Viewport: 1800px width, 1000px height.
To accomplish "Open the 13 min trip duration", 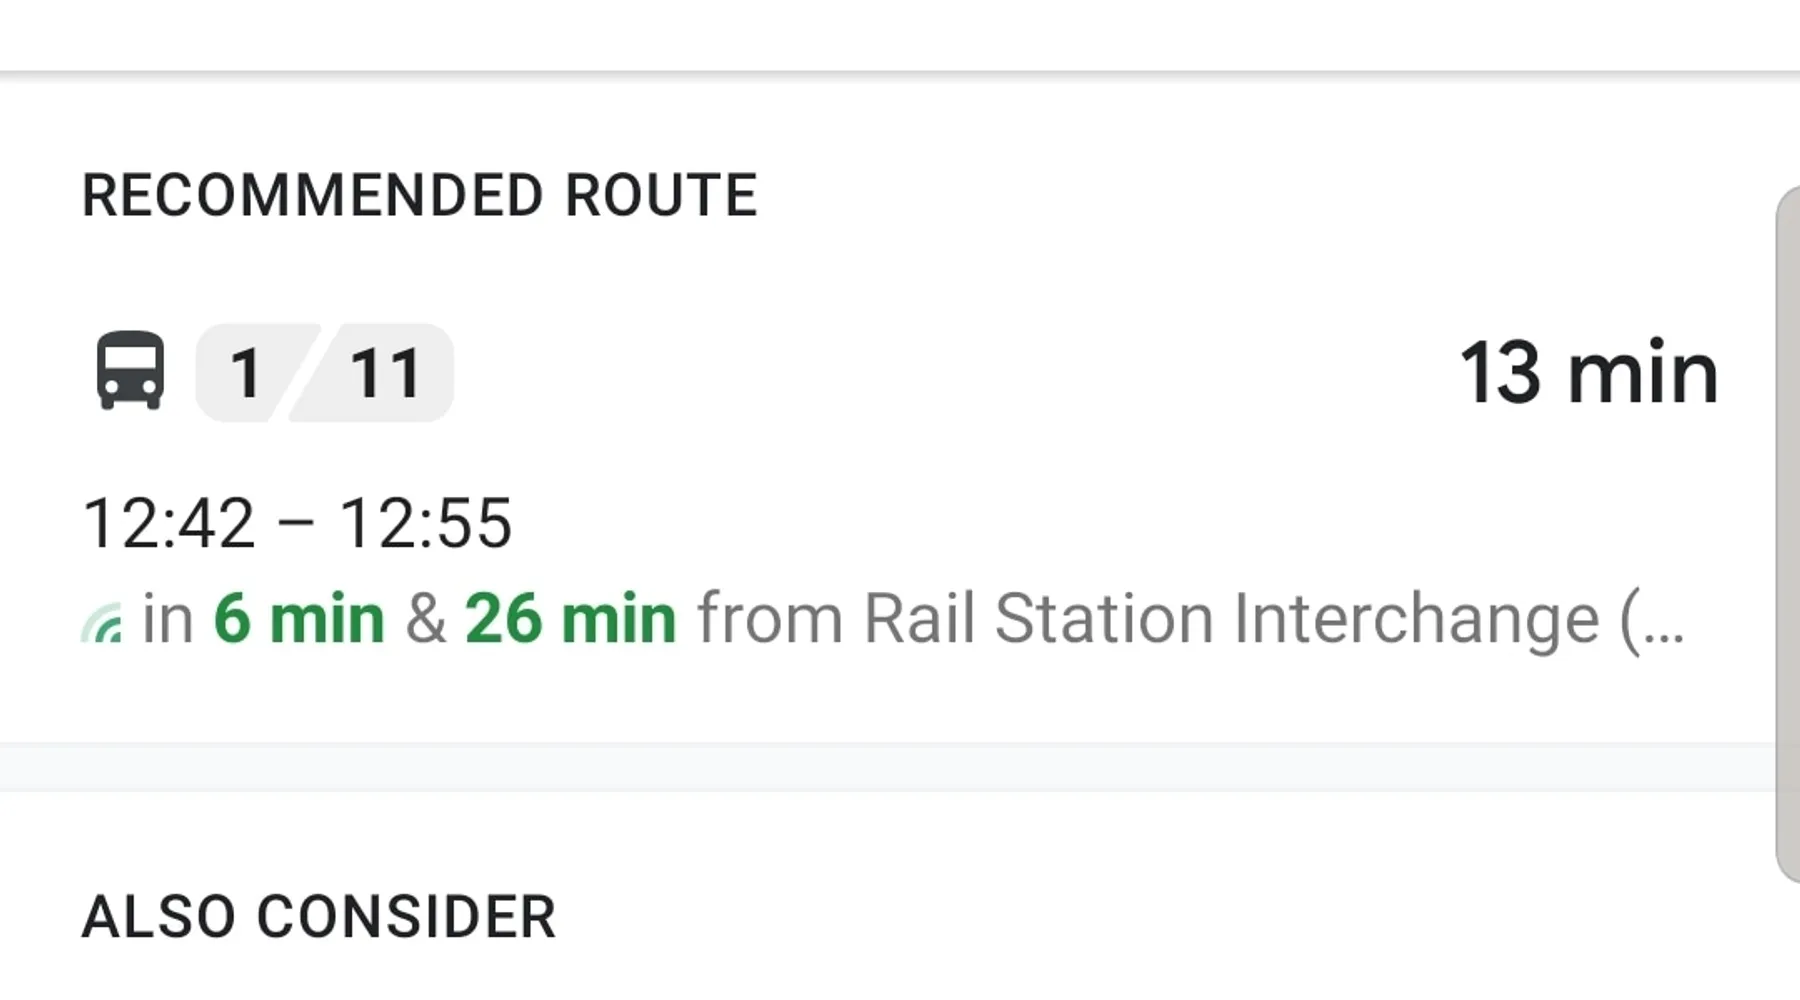I will (1588, 373).
